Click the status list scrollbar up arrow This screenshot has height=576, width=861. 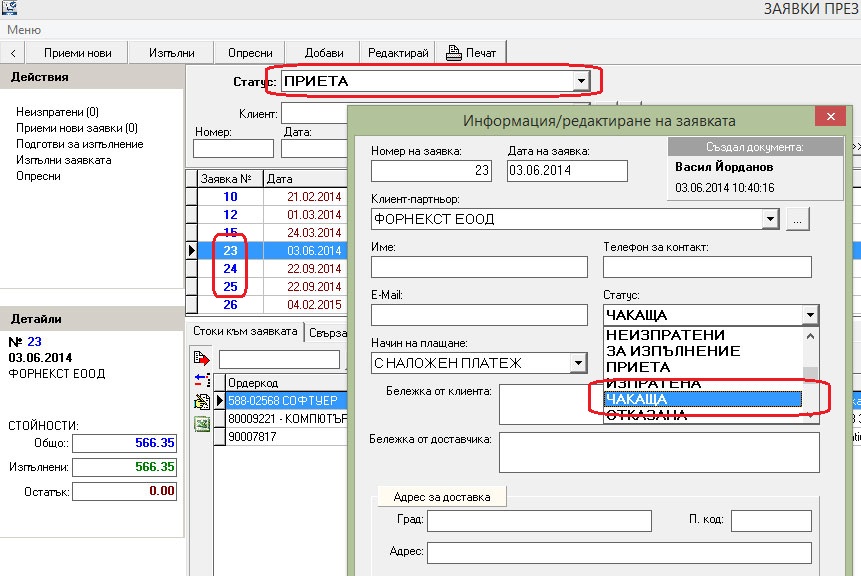point(810,335)
